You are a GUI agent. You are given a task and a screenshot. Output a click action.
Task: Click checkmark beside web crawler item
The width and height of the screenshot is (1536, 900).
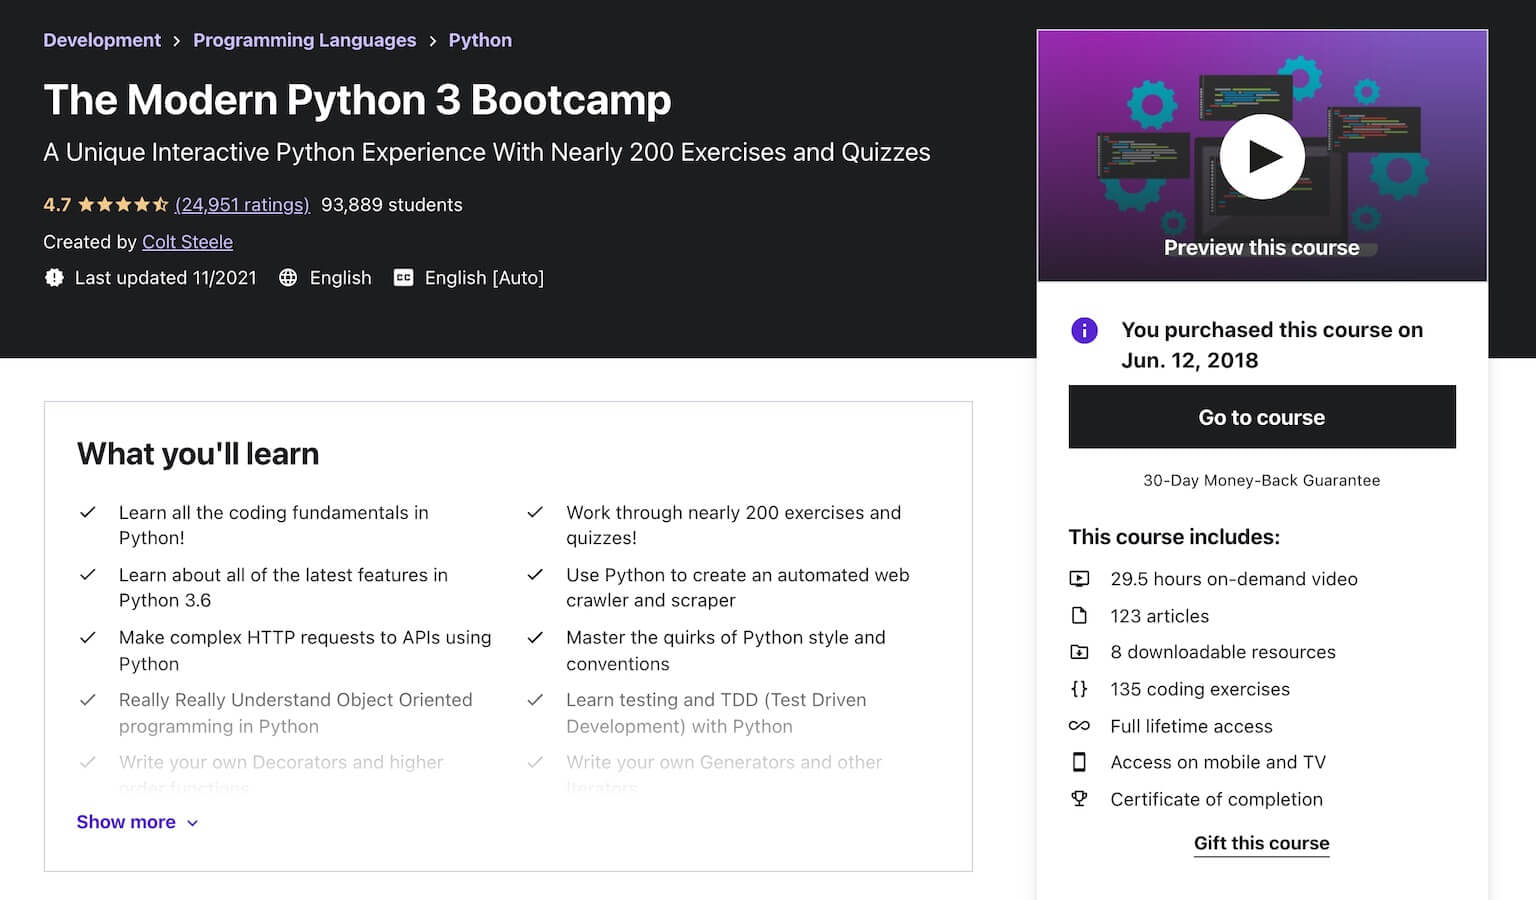535,575
